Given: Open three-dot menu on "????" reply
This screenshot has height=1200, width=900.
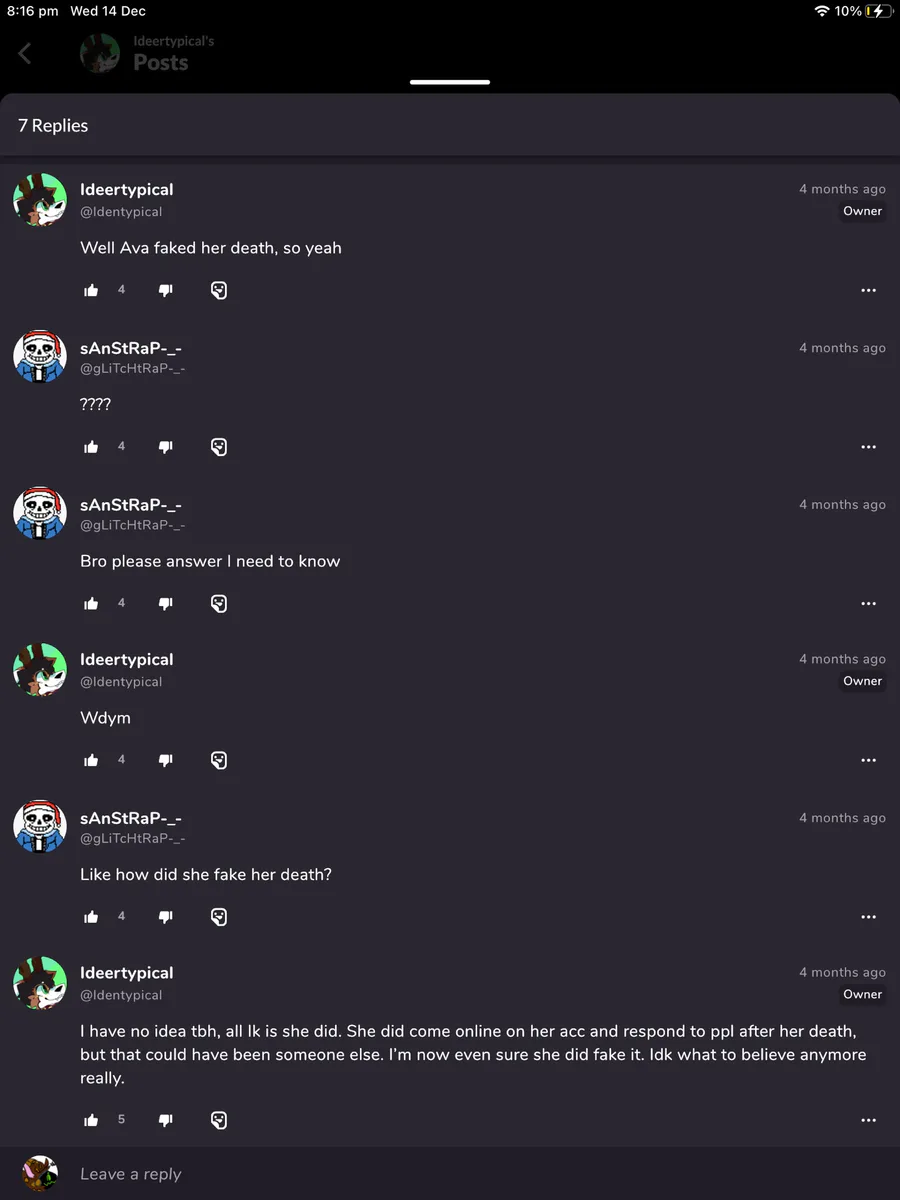Looking at the screenshot, I should point(868,448).
